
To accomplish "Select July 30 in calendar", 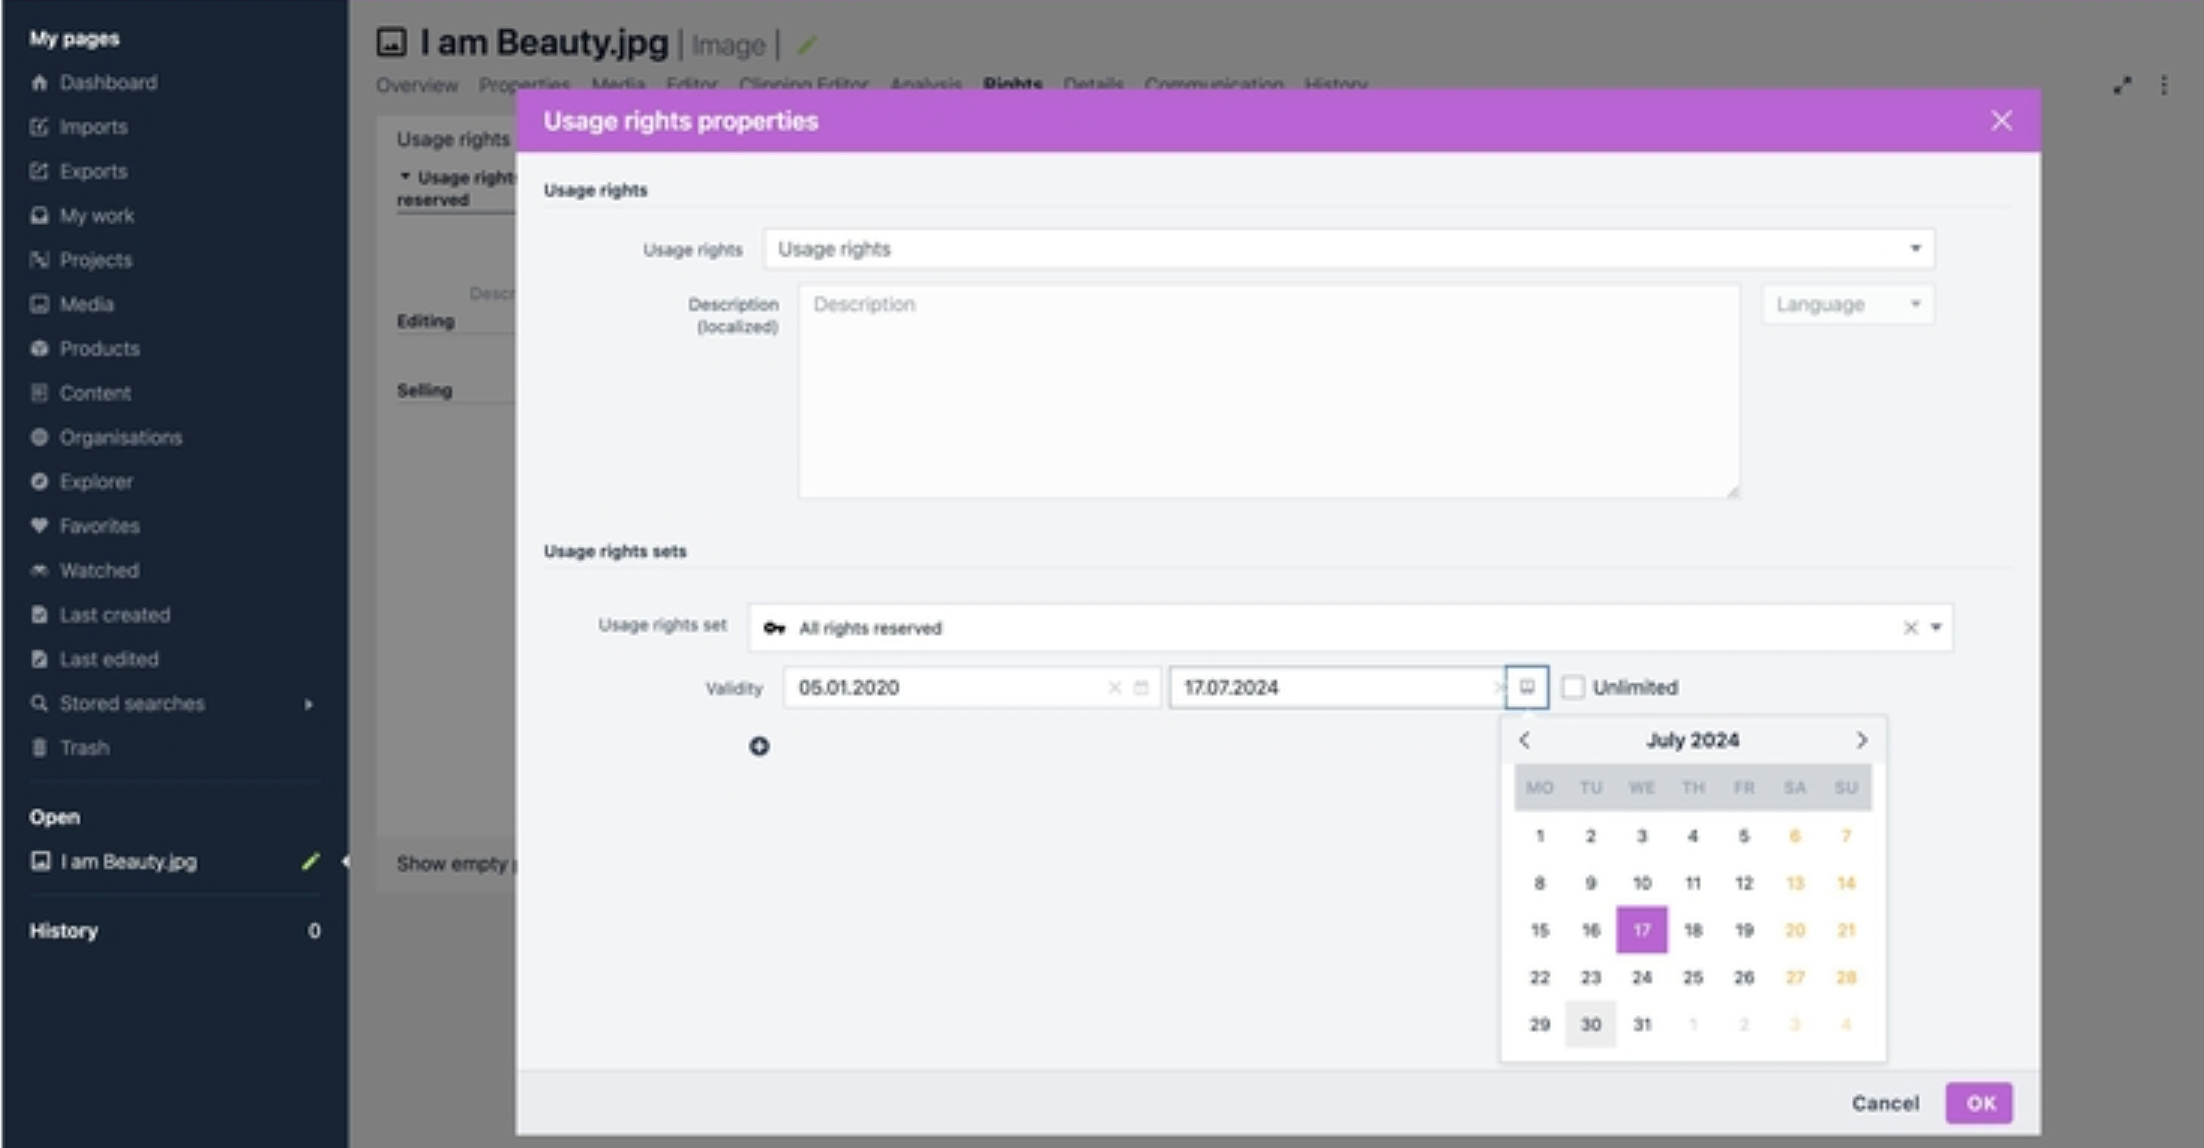I will coord(1591,1024).
